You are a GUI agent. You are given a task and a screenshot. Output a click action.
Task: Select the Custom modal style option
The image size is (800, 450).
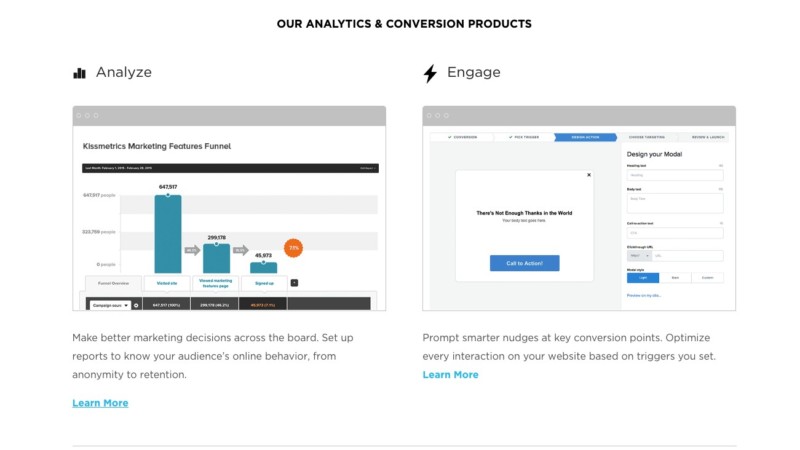tap(707, 277)
